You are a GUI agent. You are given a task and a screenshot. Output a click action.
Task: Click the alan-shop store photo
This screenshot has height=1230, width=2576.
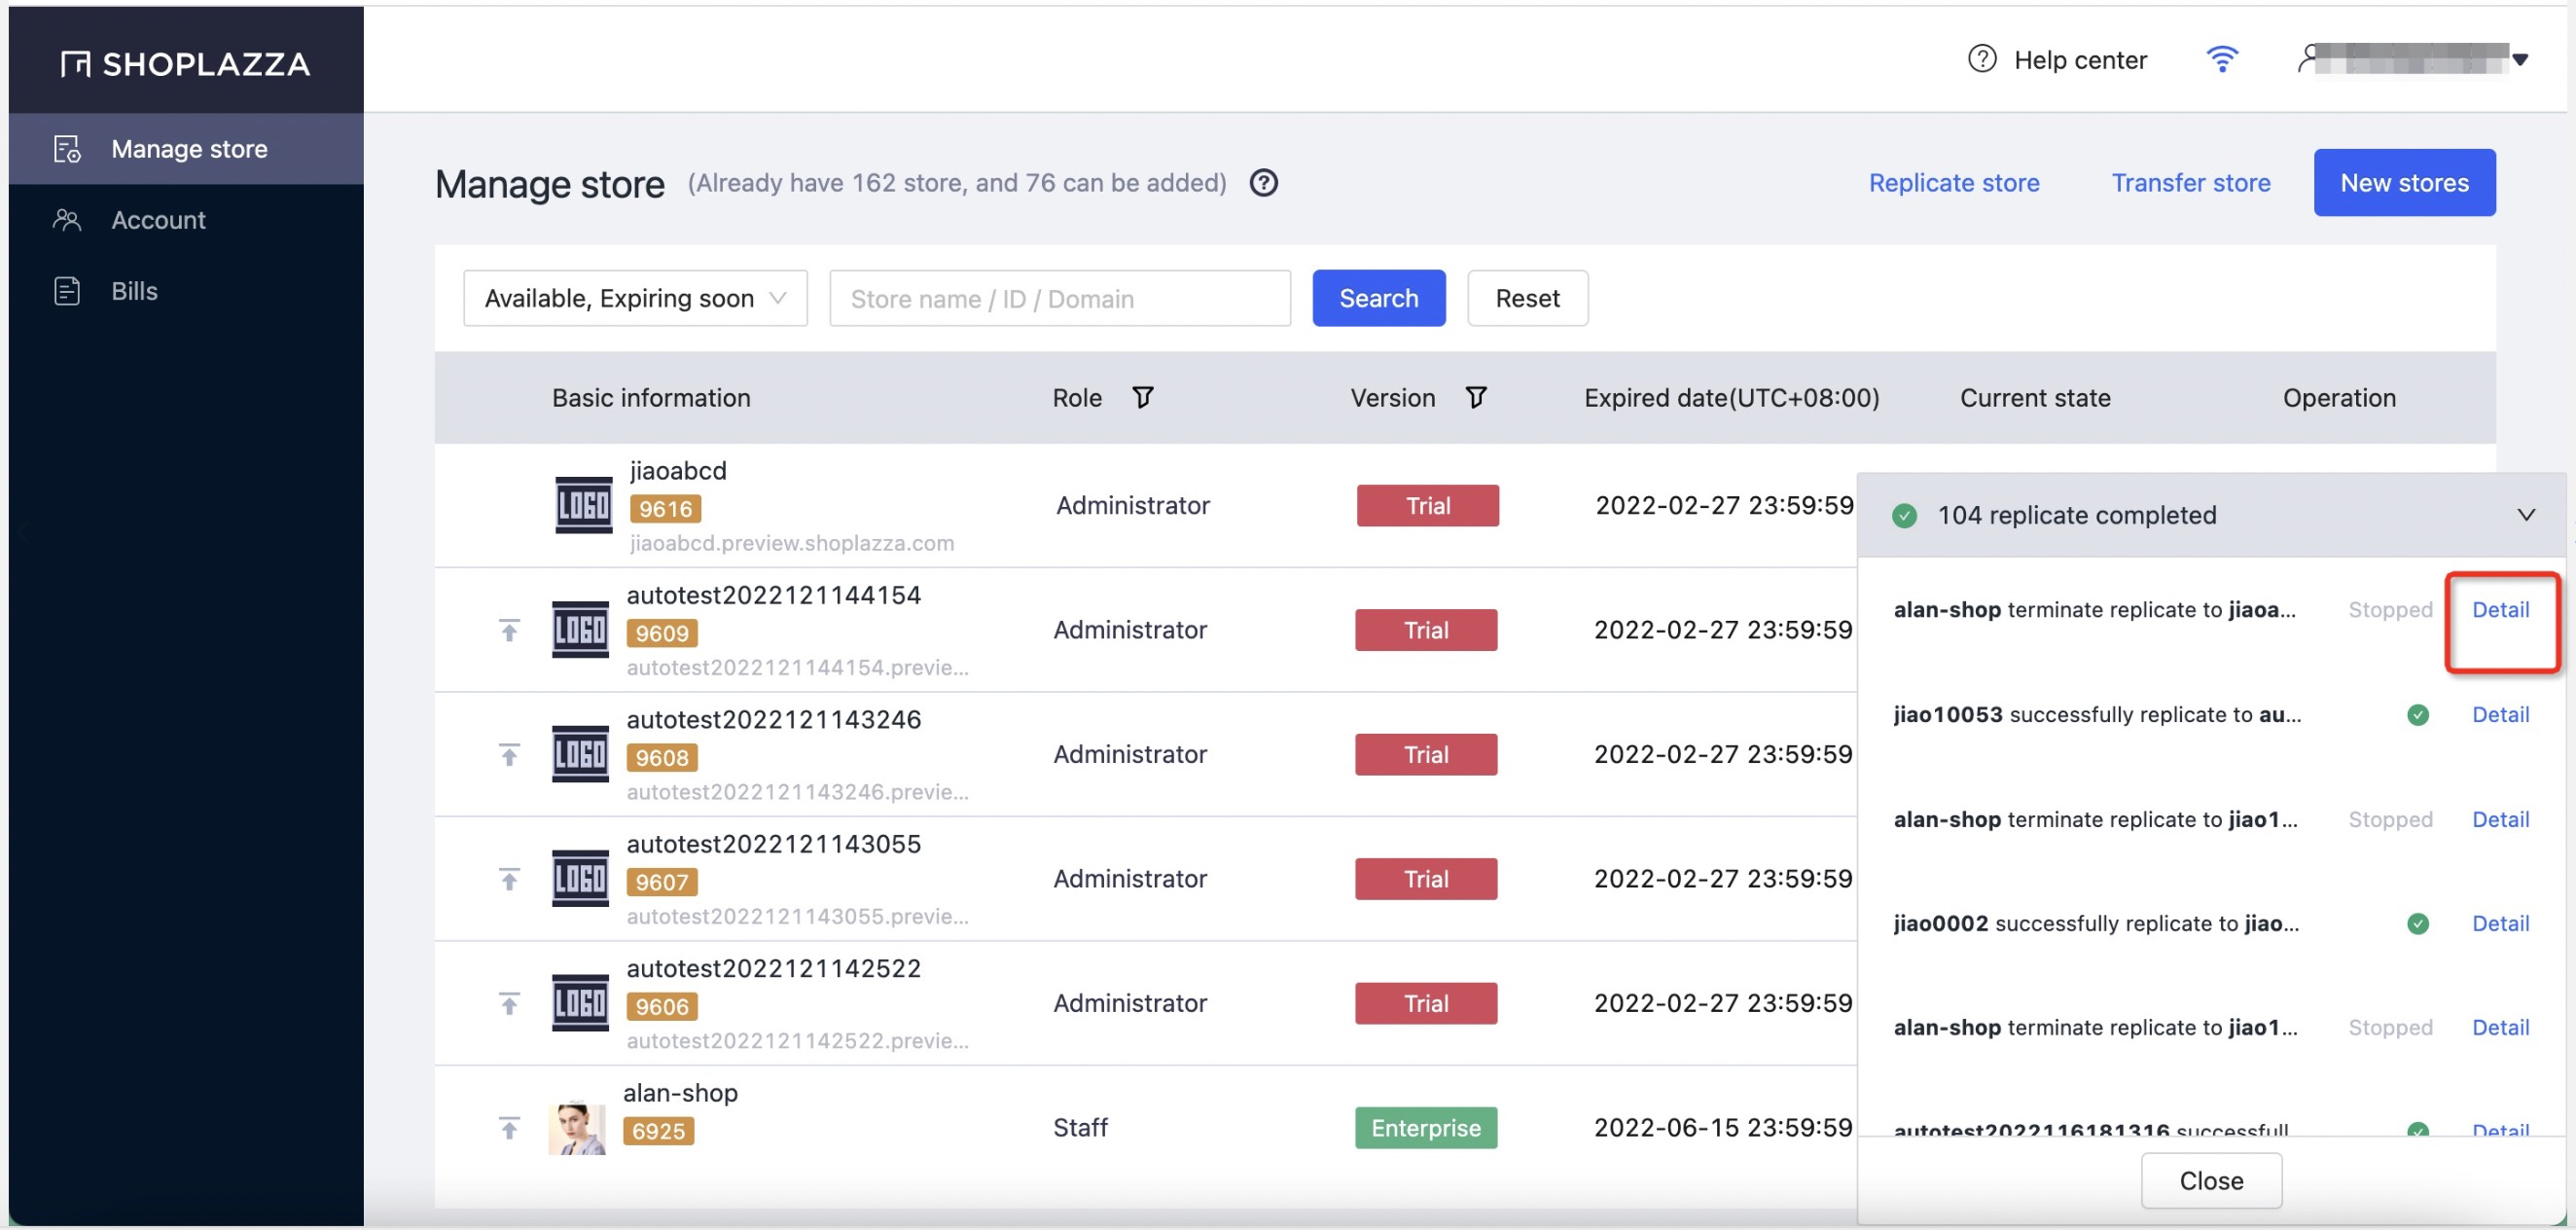pyautogui.click(x=577, y=1129)
